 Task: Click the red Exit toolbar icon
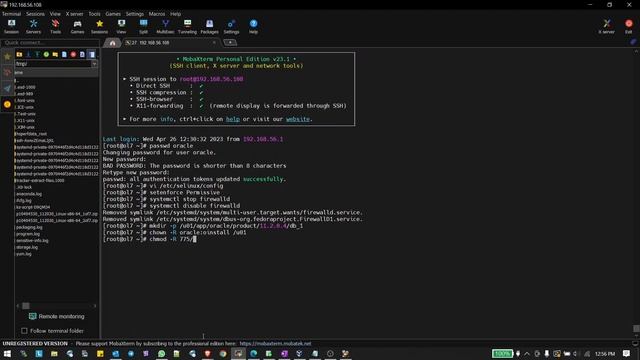pos(629,27)
